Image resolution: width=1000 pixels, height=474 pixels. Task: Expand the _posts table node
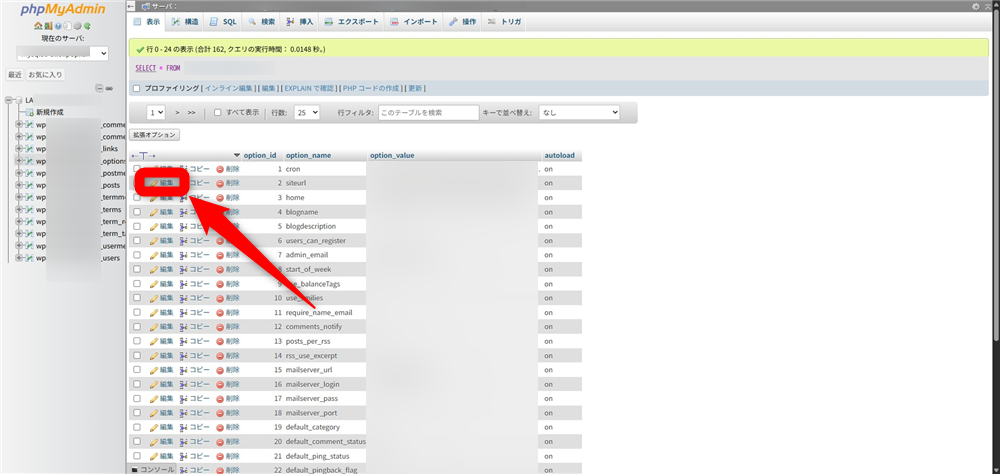pyautogui.click(x=19, y=185)
